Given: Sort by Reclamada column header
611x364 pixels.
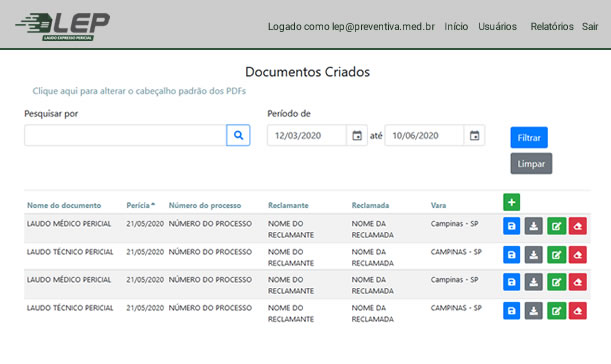Looking at the screenshot, I should point(370,205).
